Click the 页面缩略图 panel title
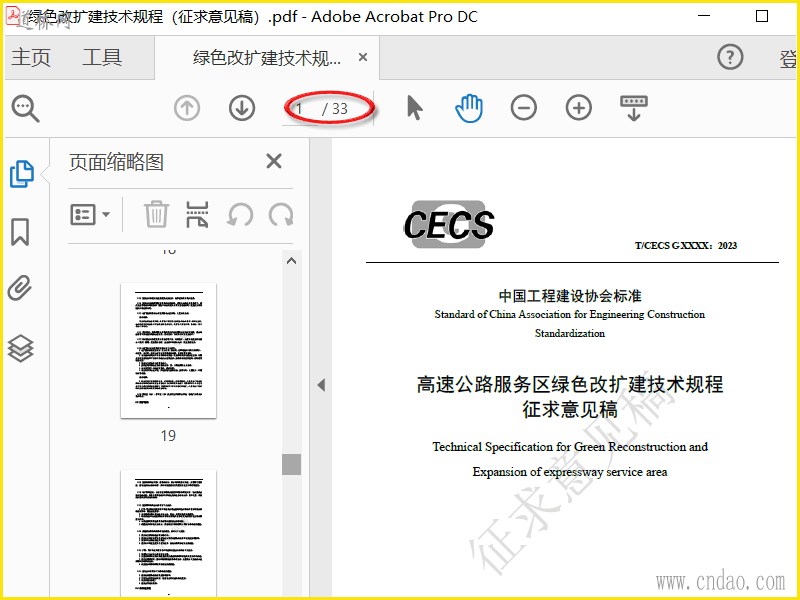The image size is (800, 600). (116, 162)
